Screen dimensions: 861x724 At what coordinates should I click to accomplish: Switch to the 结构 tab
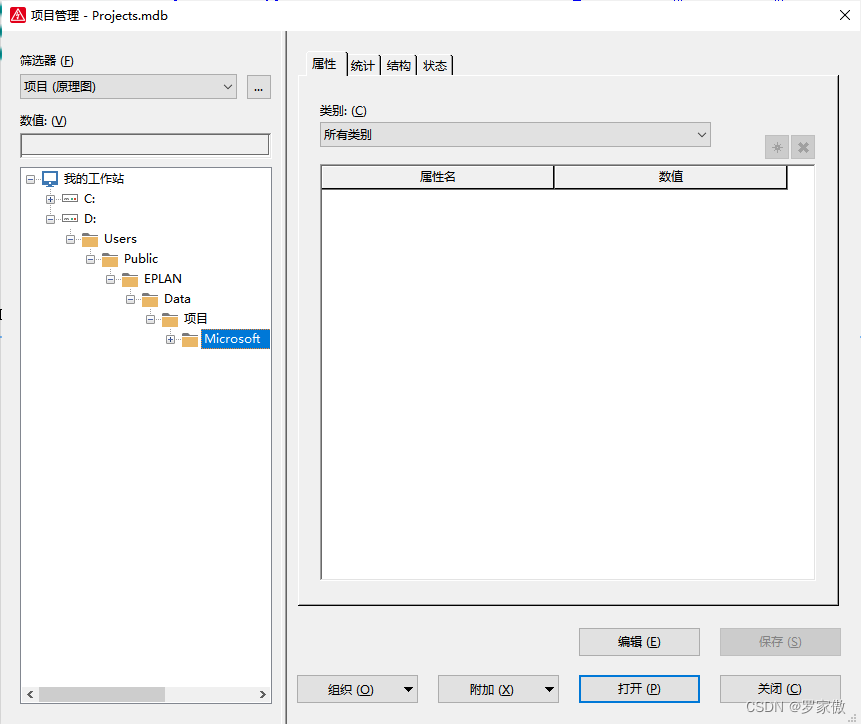[x=399, y=66]
